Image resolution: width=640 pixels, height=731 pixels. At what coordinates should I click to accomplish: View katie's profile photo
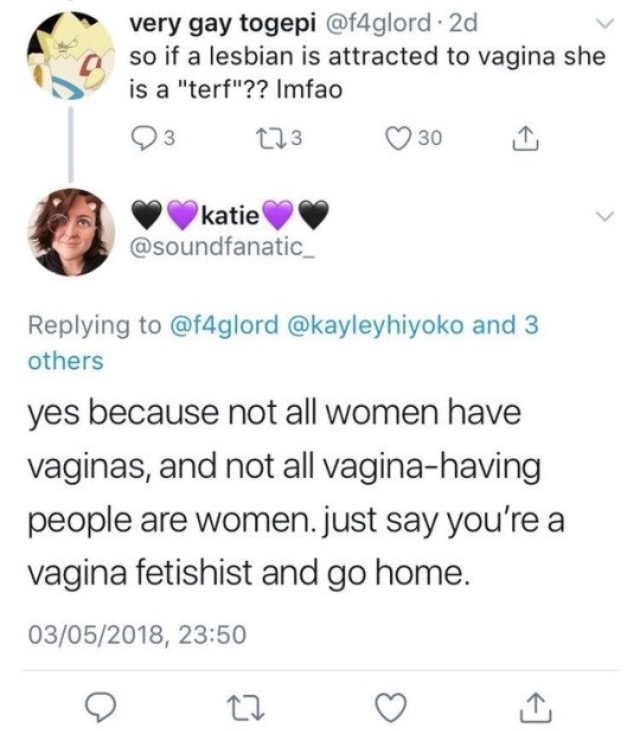(x=68, y=231)
